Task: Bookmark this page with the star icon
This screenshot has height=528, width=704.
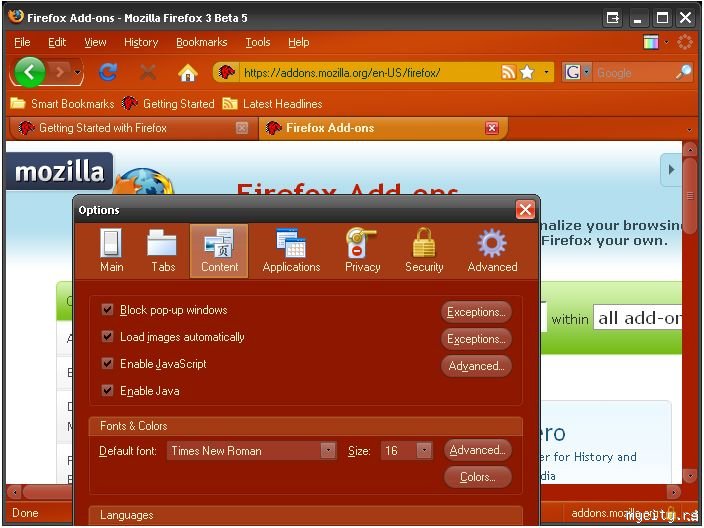Action: (527, 72)
